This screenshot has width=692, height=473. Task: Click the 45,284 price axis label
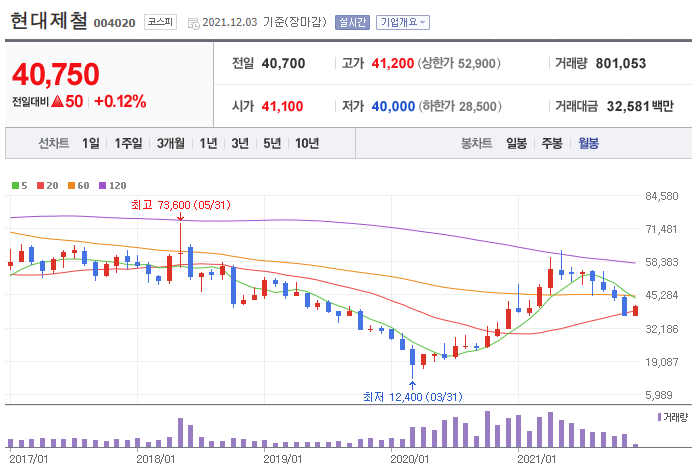[662, 295]
